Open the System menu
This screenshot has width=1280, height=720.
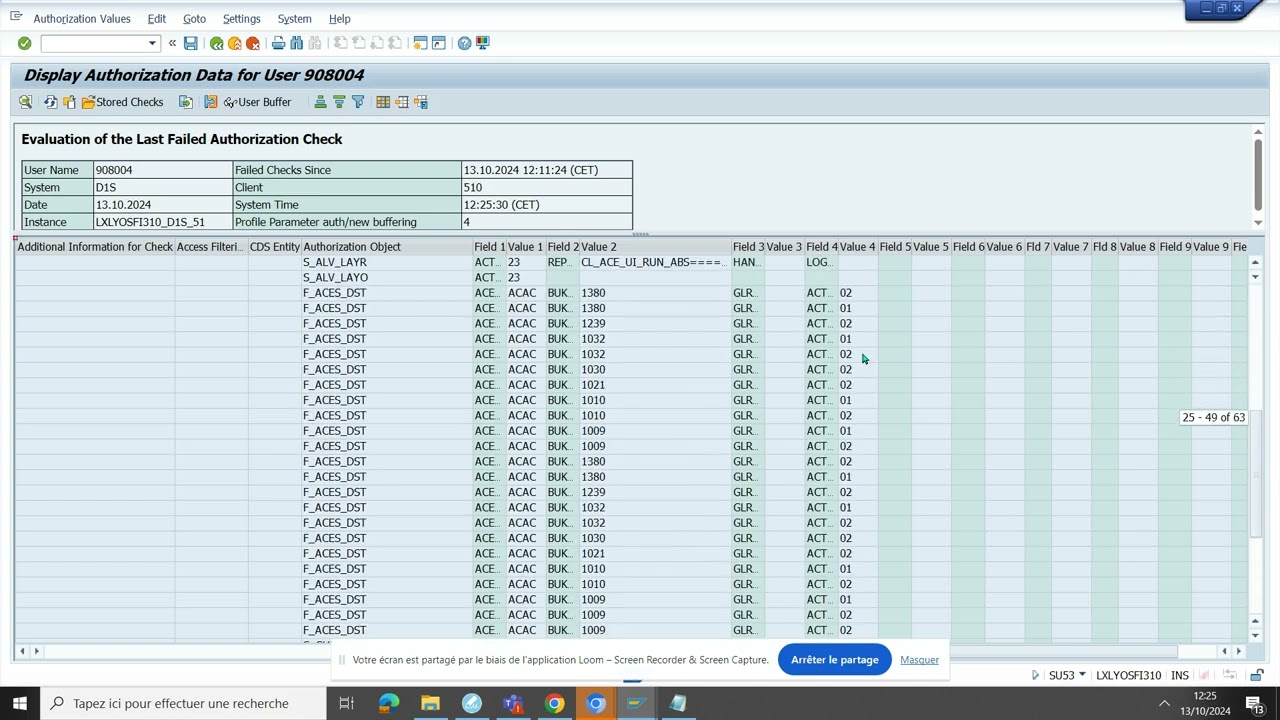[294, 19]
